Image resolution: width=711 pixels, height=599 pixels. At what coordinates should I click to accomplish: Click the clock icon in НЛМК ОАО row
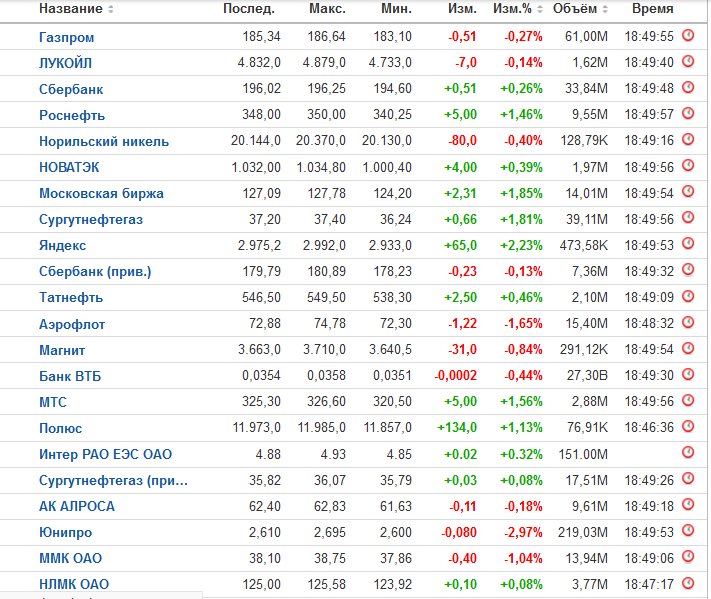tap(688, 583)
